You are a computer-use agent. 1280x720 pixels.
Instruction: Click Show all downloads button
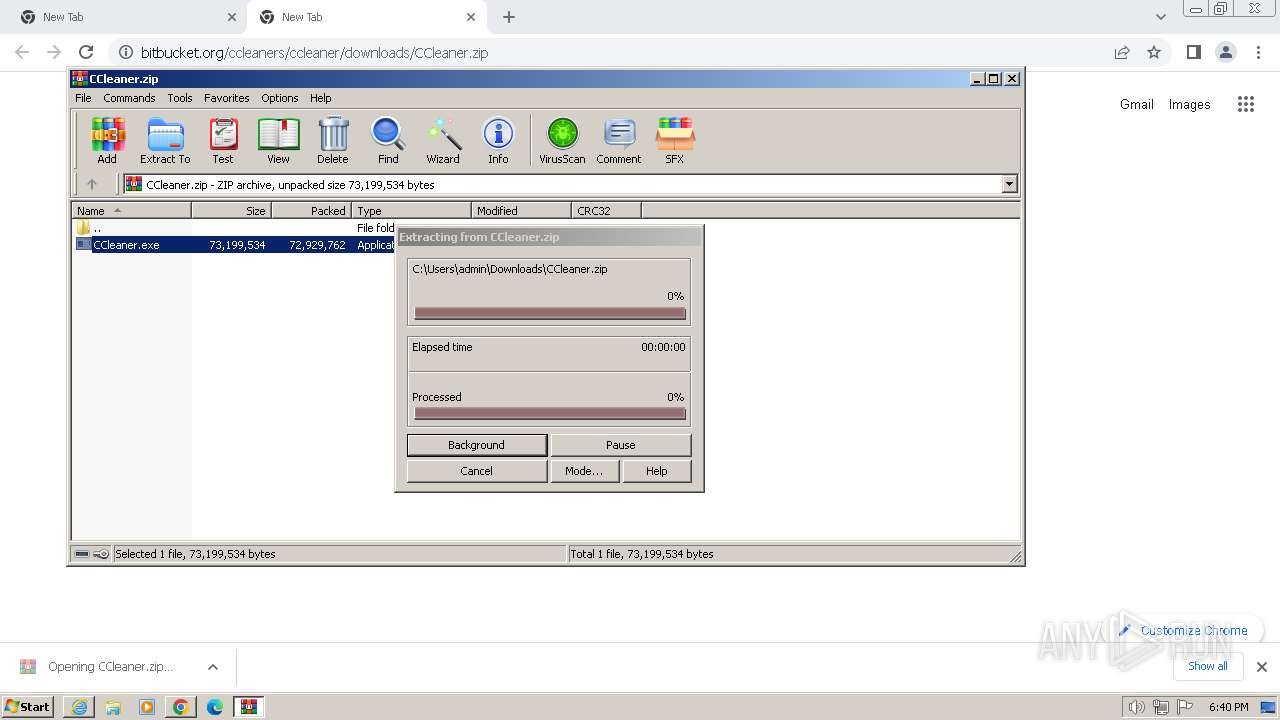[1208, 666]
